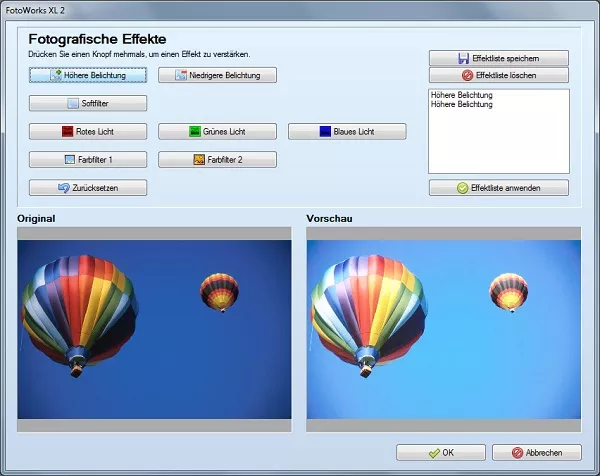600x476 pixels.
Task: Click the green checkmark on OK
Action: pyautogui.click(x=434, y=453)
